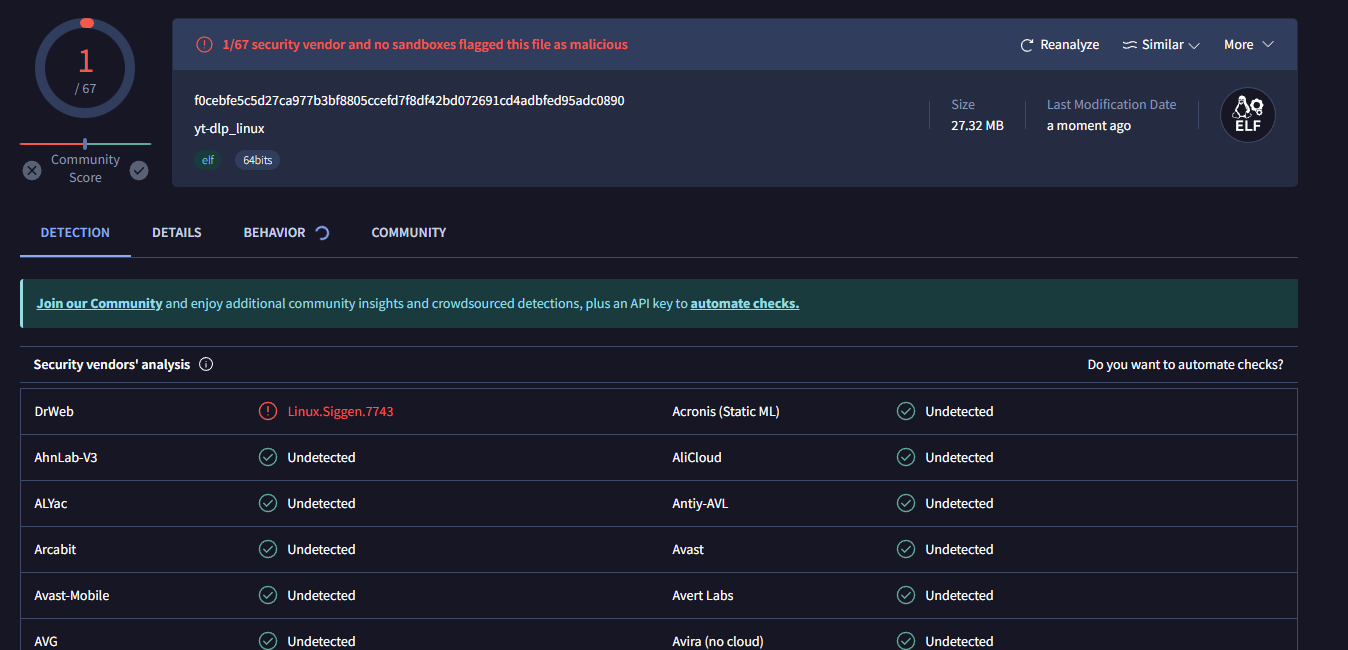The width and height of the screenshot is (1348, 650).
Task: Open the automate checks link in the banner
Action: click(x=744, y=304)
